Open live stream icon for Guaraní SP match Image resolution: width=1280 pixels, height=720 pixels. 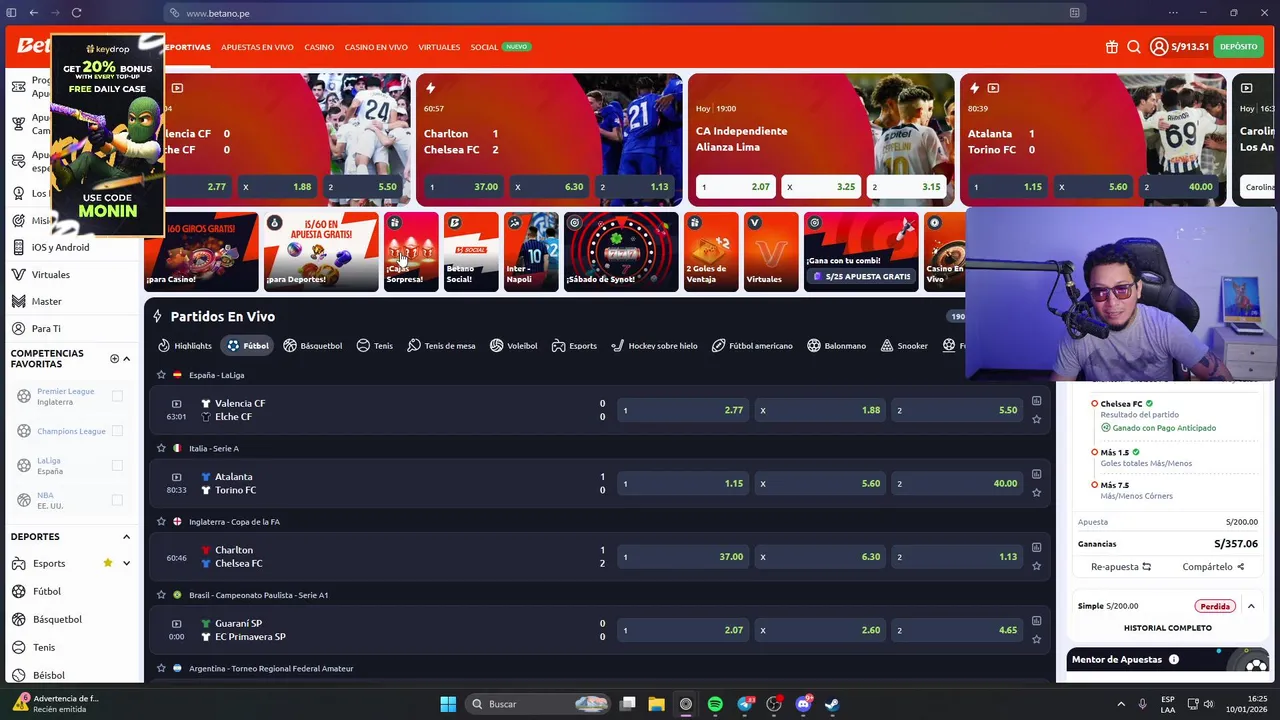[176, 624]
